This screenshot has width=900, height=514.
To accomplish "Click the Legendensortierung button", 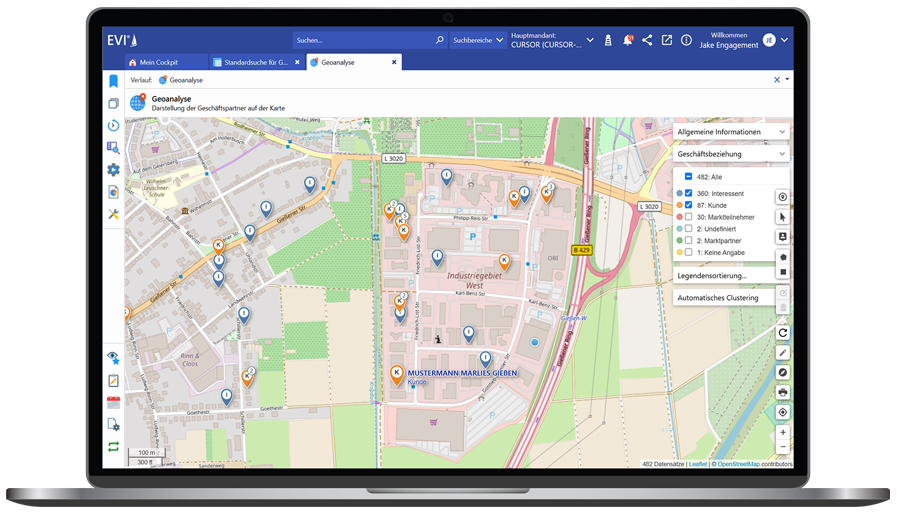I will click(x=712, y=275).
